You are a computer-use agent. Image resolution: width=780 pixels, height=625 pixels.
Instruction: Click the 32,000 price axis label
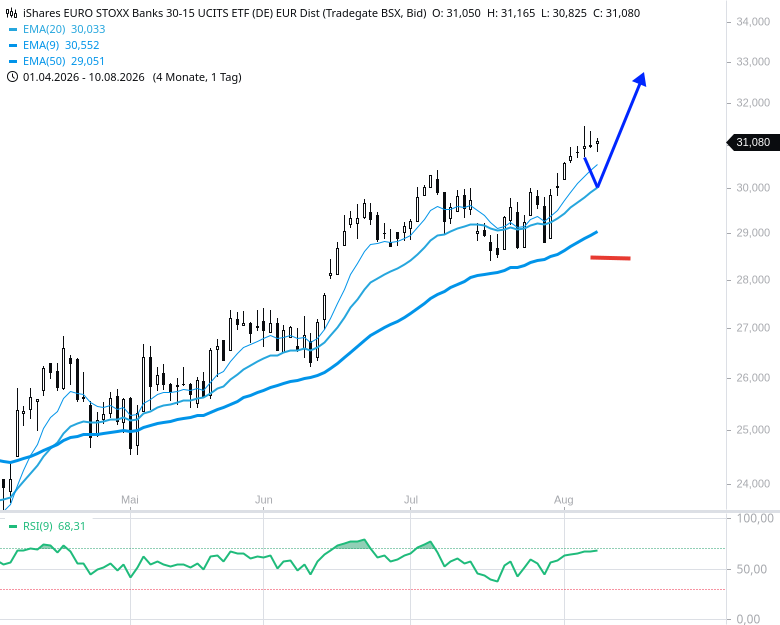coord(753,103)
